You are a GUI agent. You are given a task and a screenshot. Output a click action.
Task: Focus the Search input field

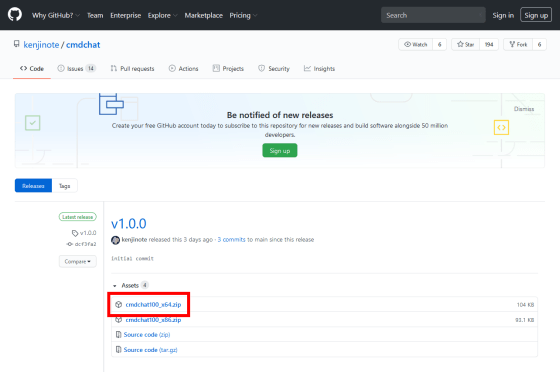click(433, 15)
